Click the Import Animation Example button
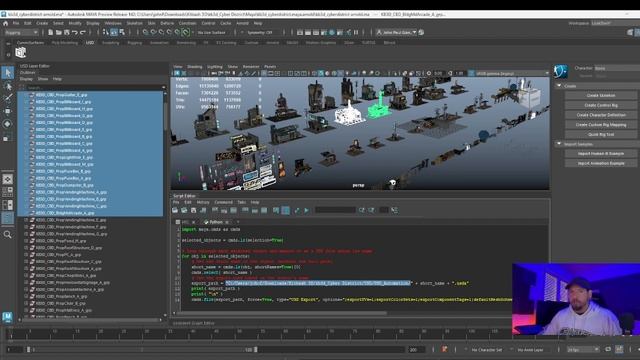 point(601,163)
